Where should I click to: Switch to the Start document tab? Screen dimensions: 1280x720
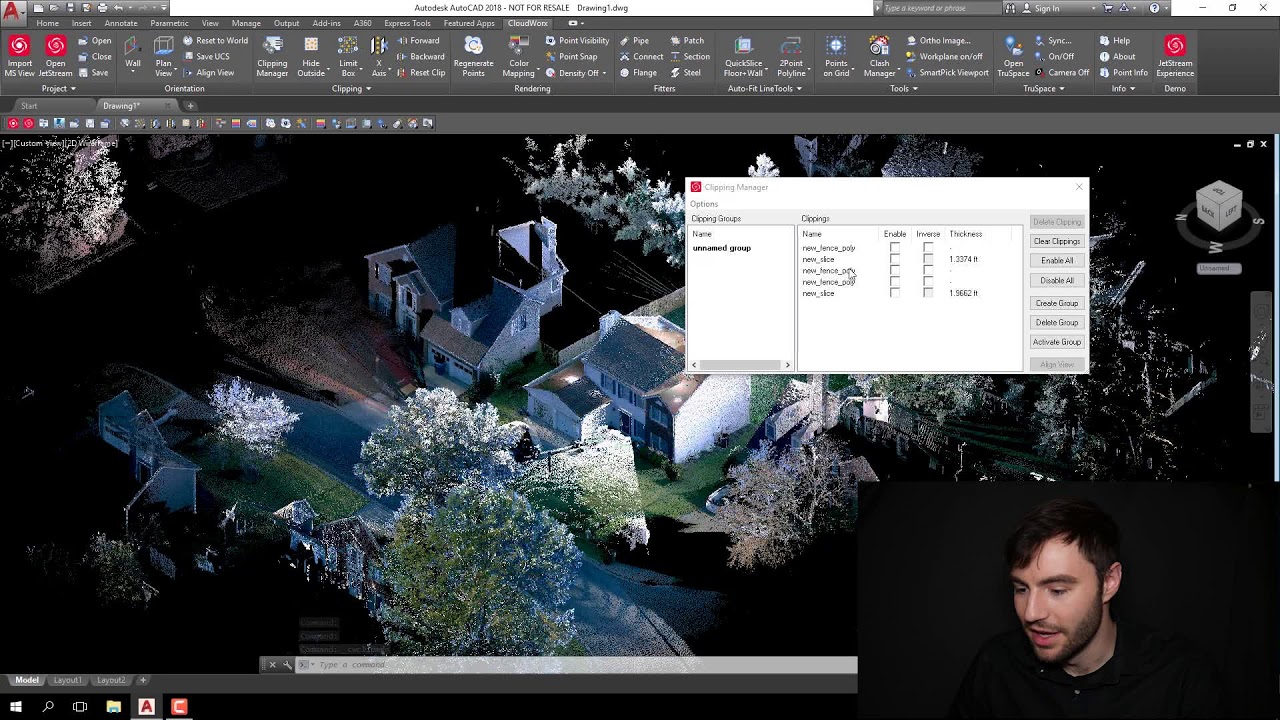29,106
